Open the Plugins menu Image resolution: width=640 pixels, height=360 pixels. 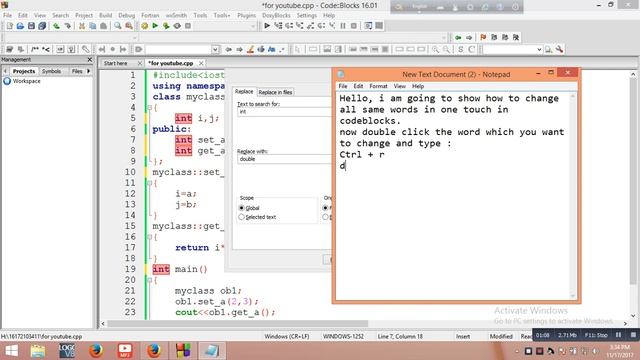pyautogui.click(x=247, y=15)
